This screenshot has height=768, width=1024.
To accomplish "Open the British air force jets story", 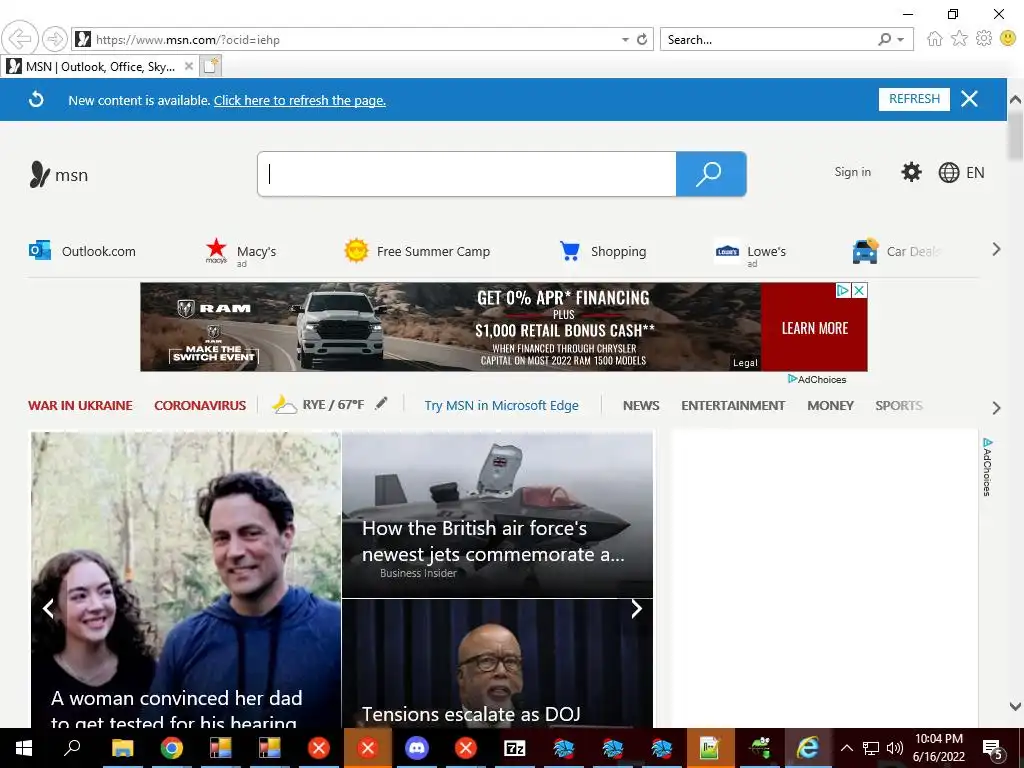I will (497, 515).
